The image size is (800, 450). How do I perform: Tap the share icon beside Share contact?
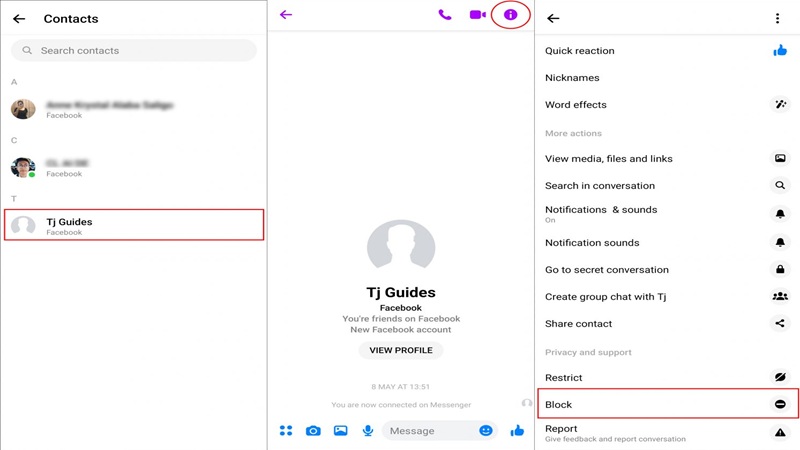pyautogui.click(x=780, y=323)
